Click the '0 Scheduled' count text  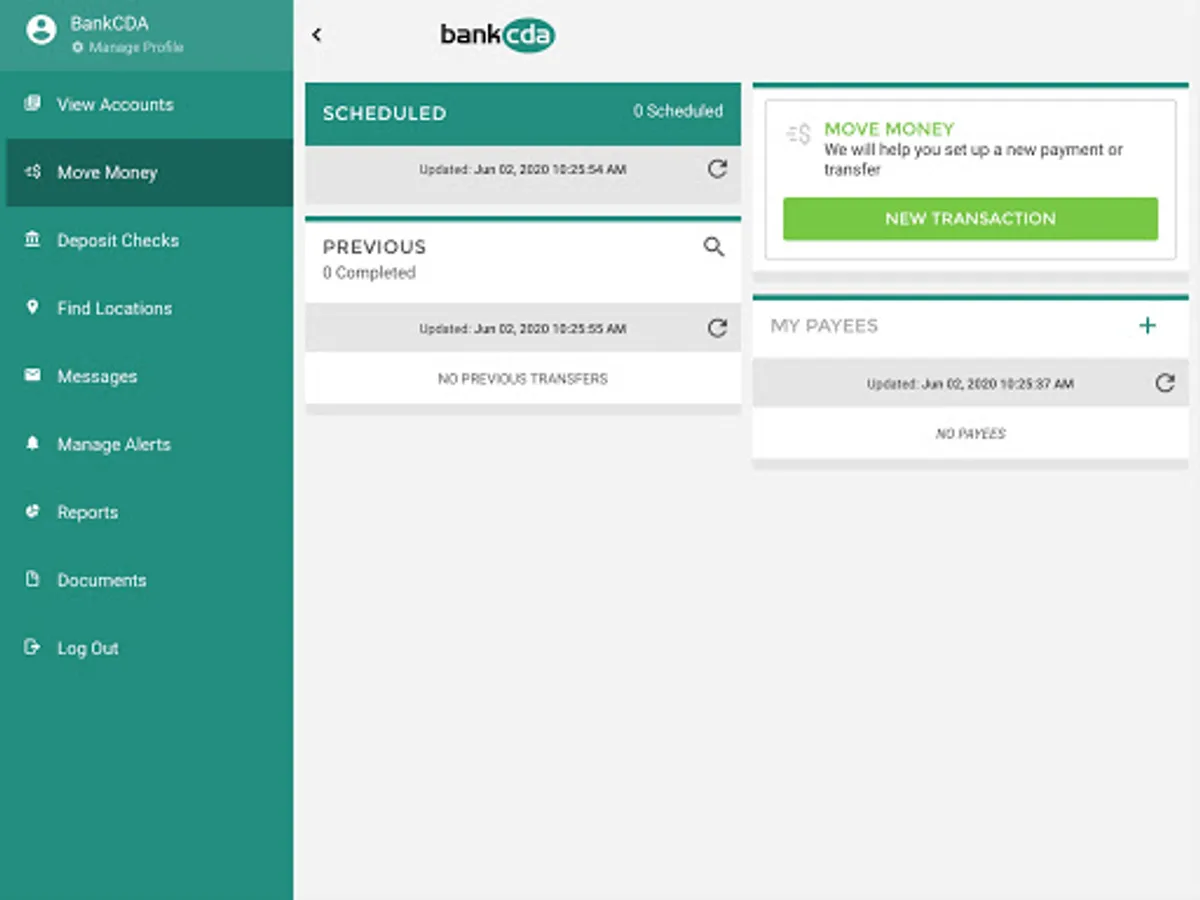[x=678, y=112]
